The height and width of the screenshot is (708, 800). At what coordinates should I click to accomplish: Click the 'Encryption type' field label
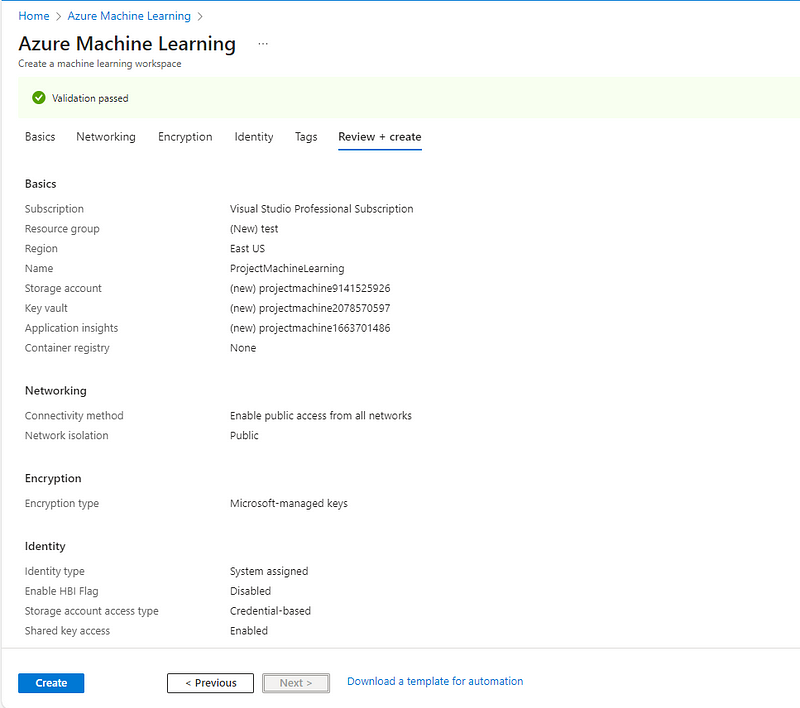[62, 503]
